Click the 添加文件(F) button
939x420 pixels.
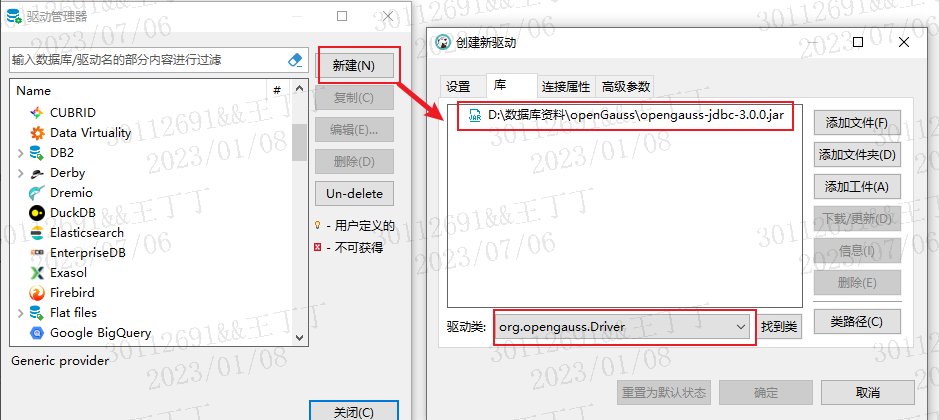(857, 123)
